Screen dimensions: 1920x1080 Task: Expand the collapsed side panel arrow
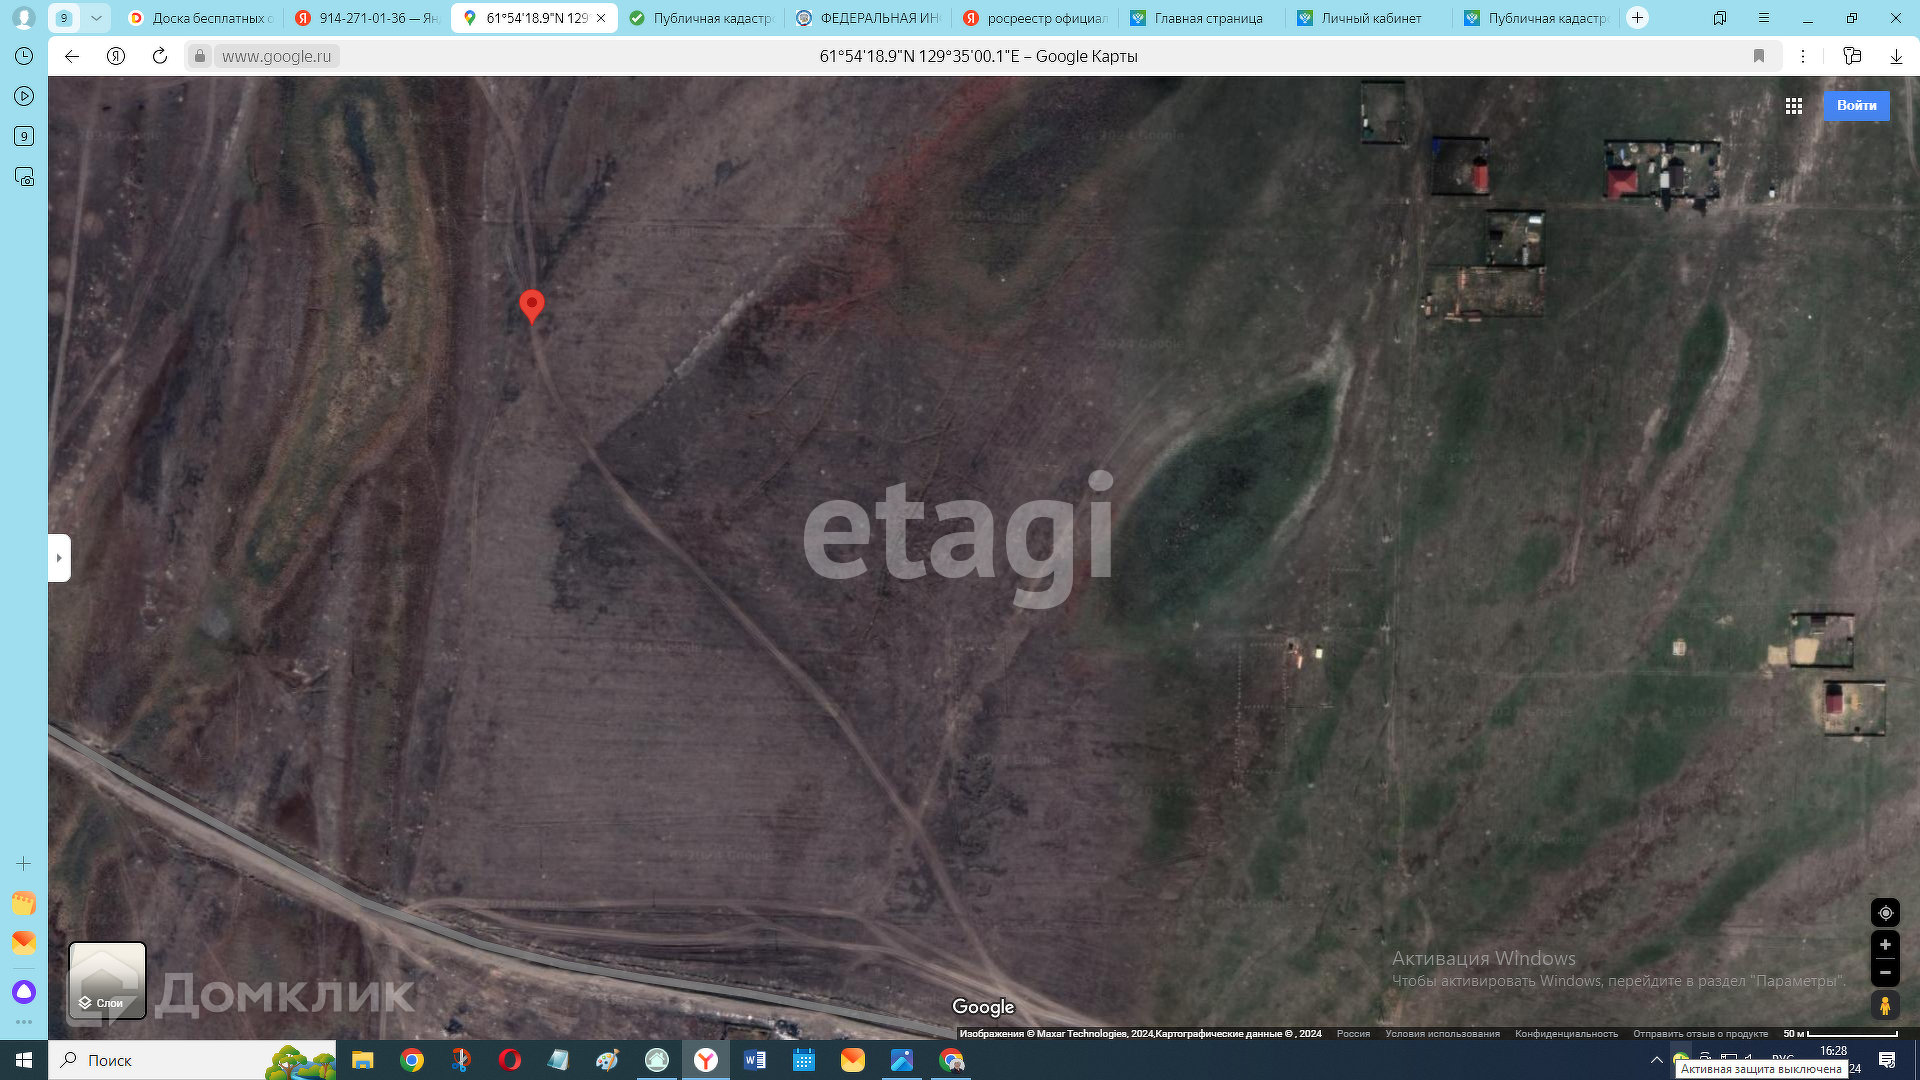59,558
